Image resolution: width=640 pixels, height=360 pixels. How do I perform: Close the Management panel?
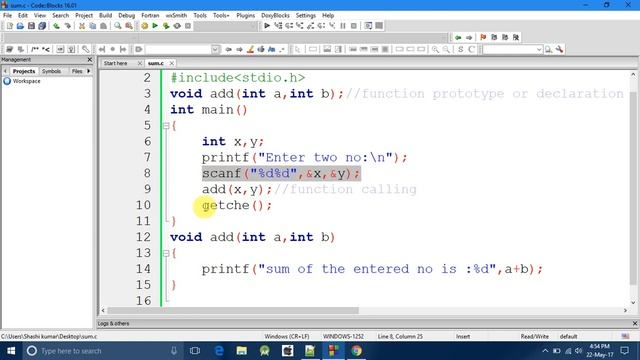[90, 60]
